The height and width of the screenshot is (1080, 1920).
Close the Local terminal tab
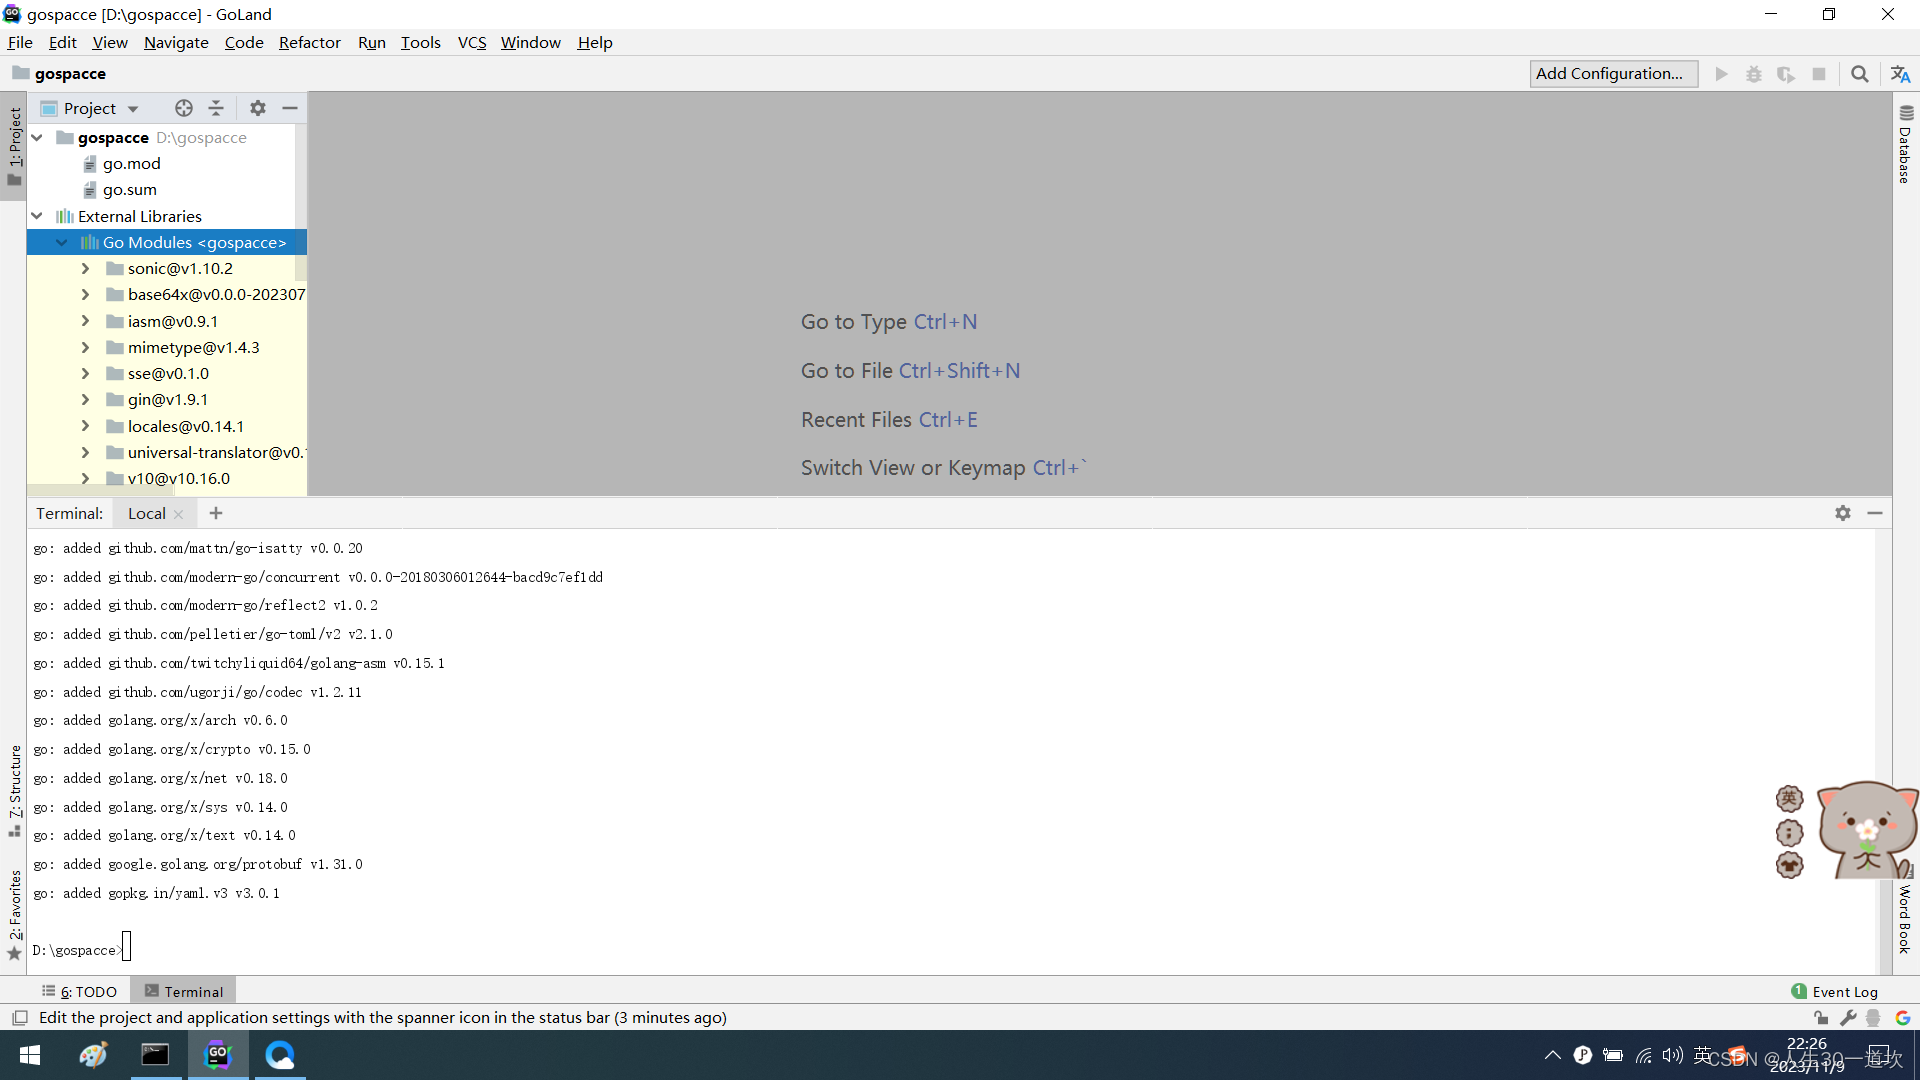(x=178, y=514)
